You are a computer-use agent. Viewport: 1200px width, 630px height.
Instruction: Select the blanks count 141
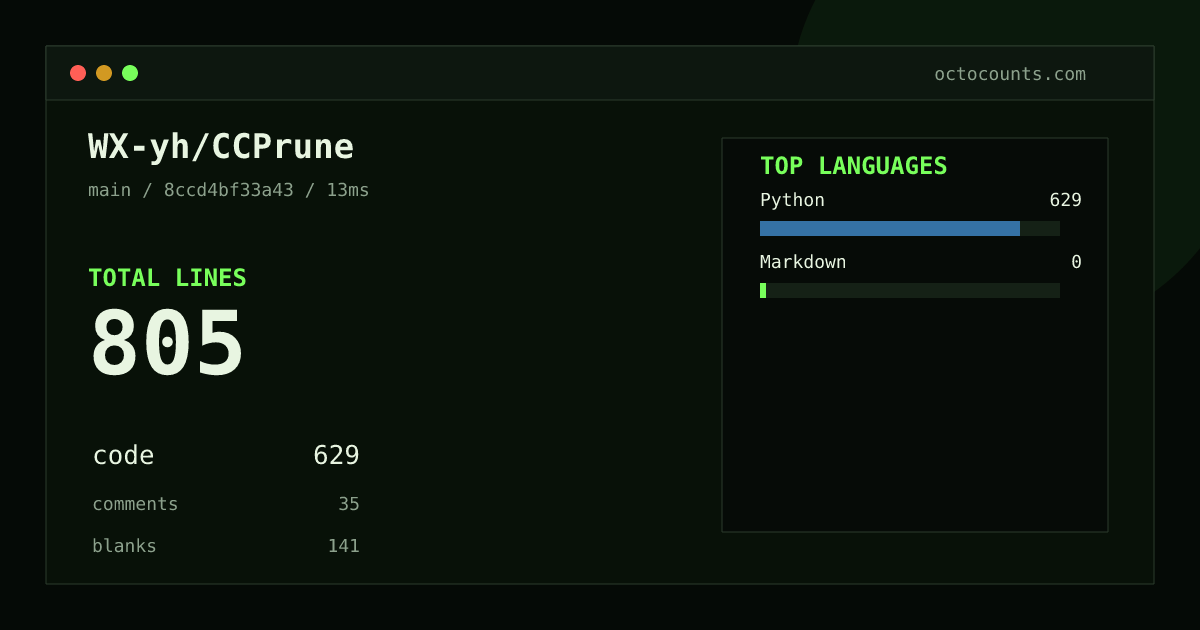click(344, 546)
